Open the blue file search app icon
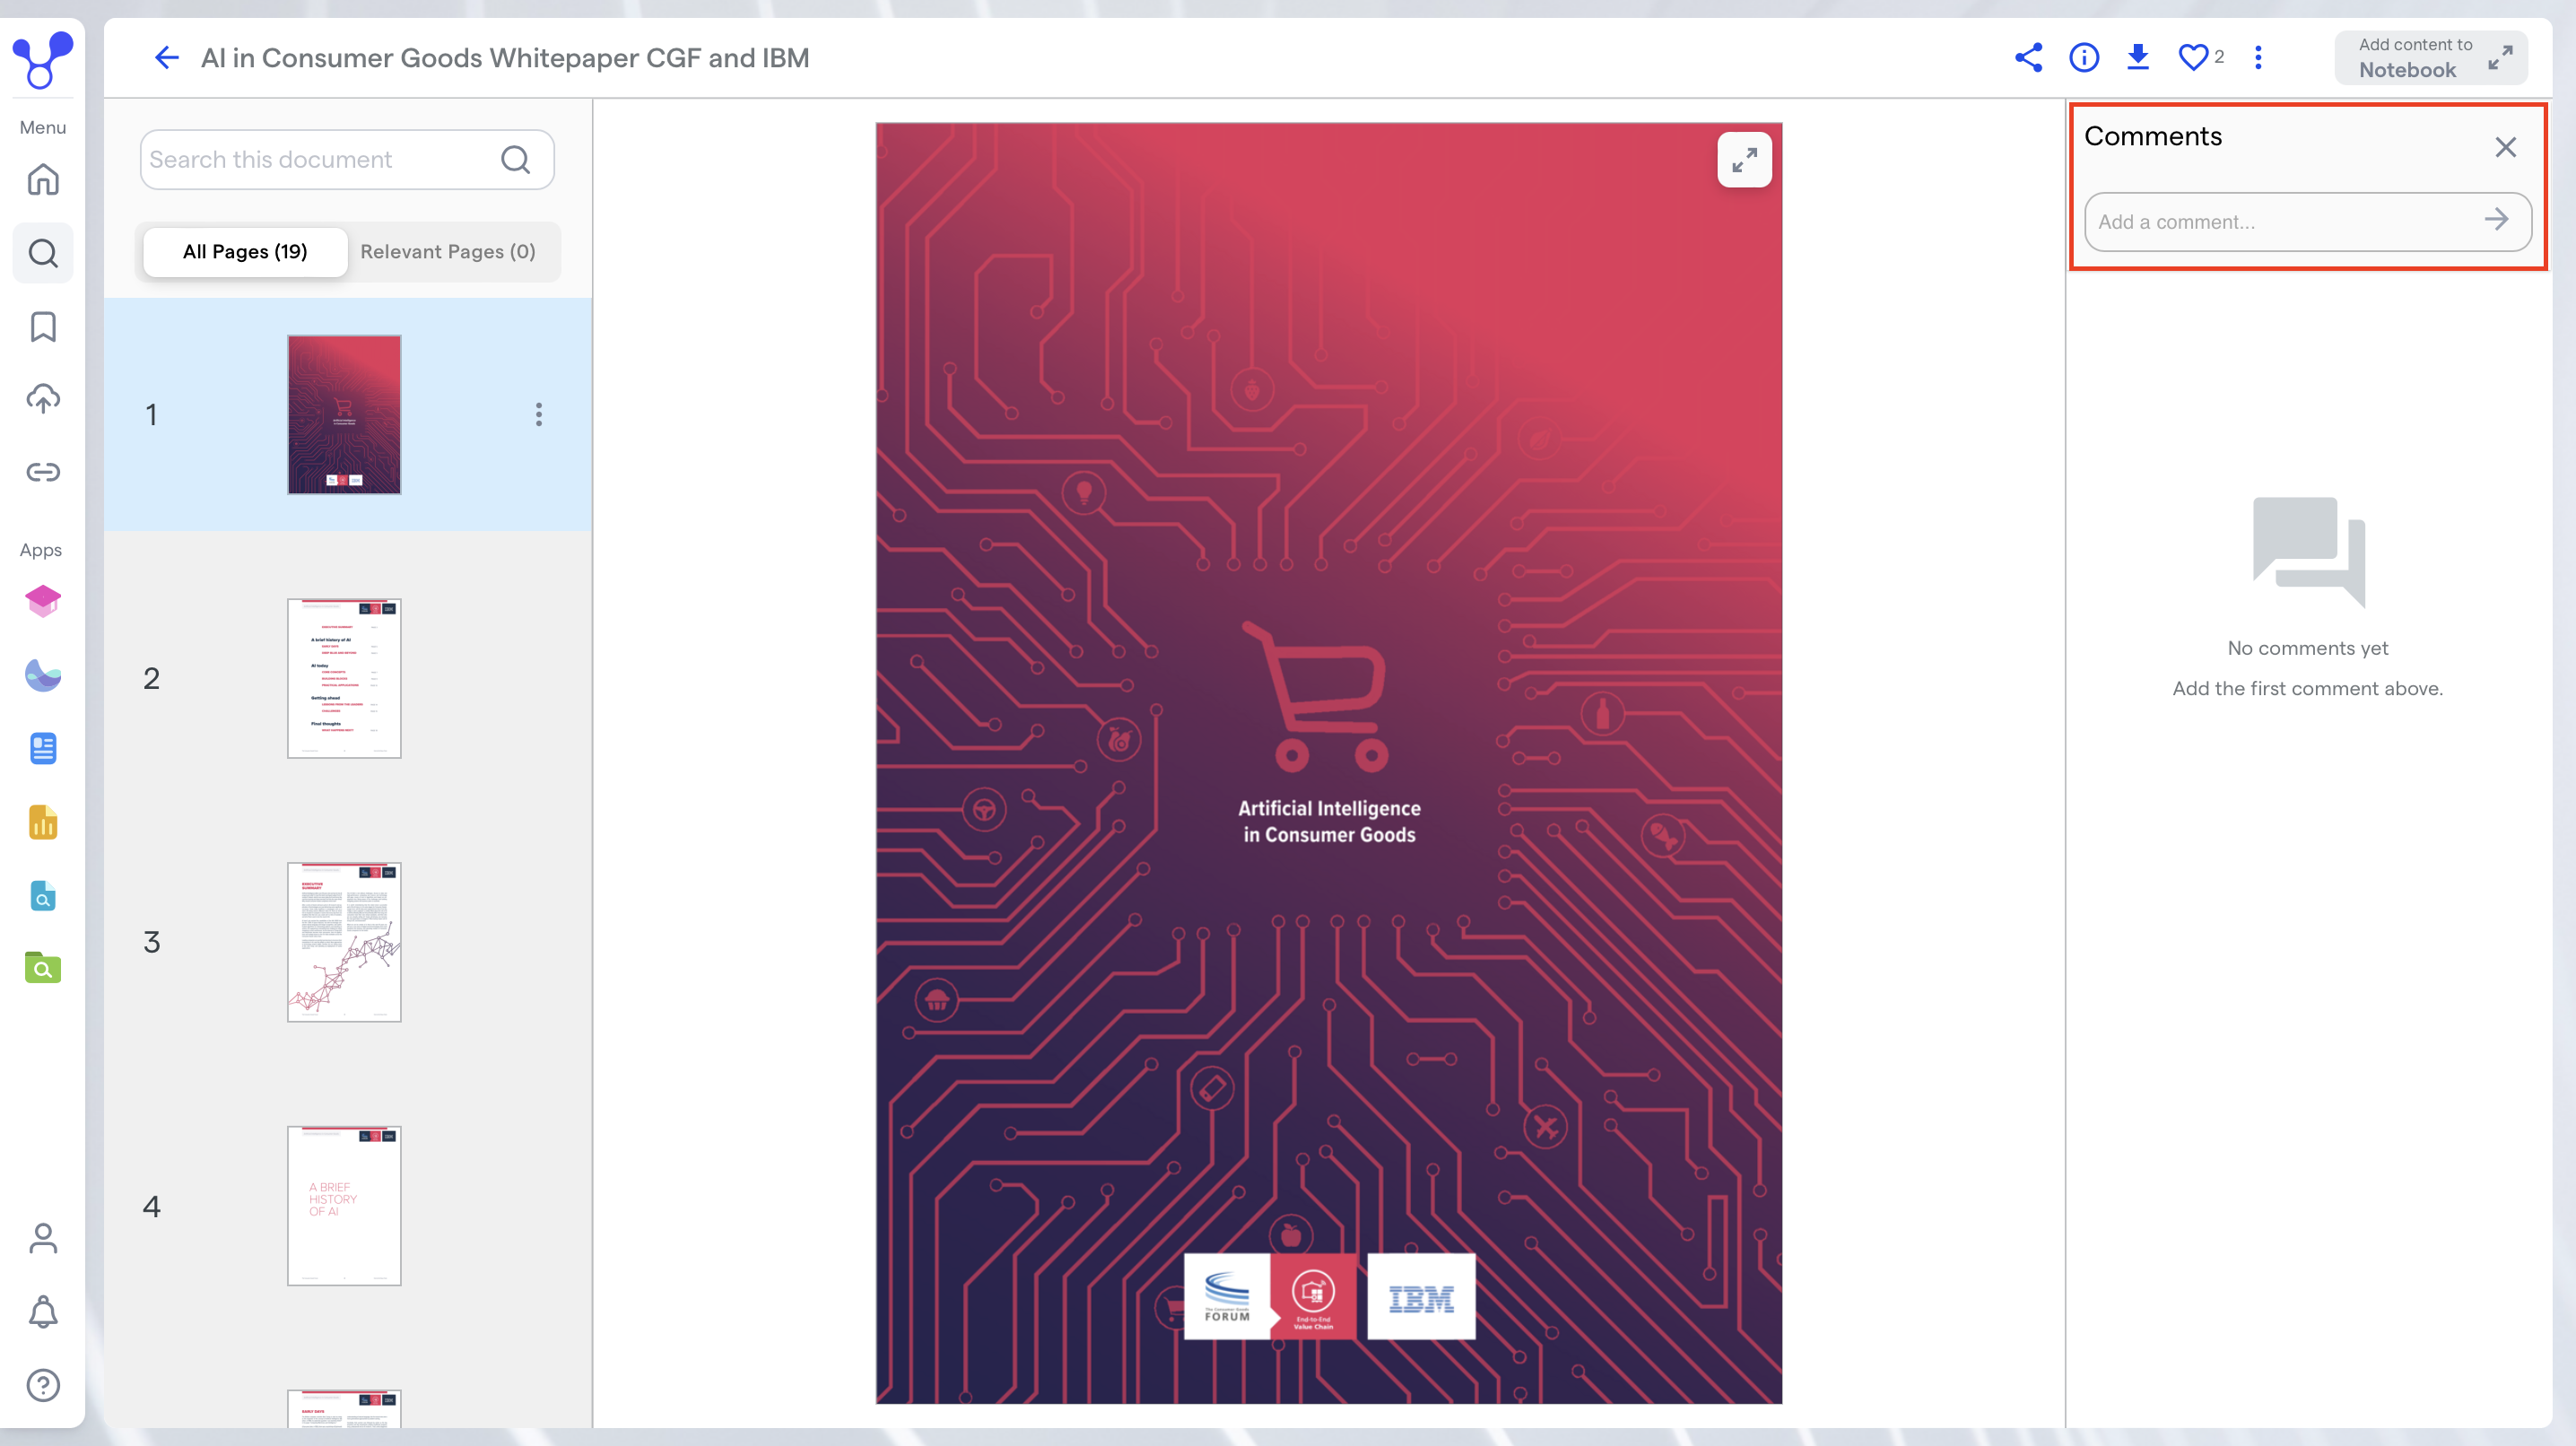The image size is (2576, 1446). tap(43, 895)
